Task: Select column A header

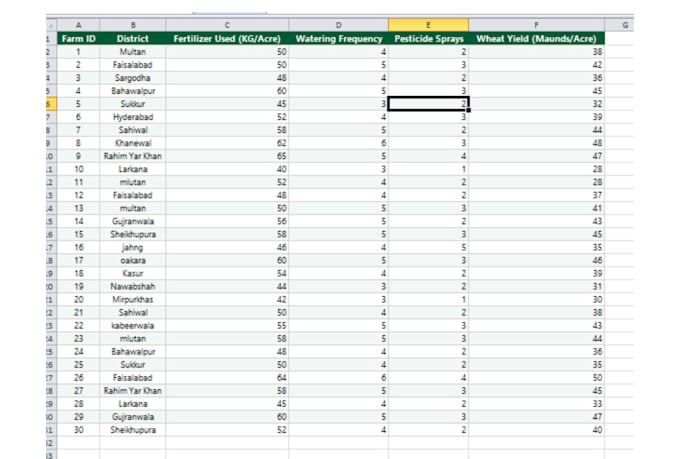Action: click(78, 25)
